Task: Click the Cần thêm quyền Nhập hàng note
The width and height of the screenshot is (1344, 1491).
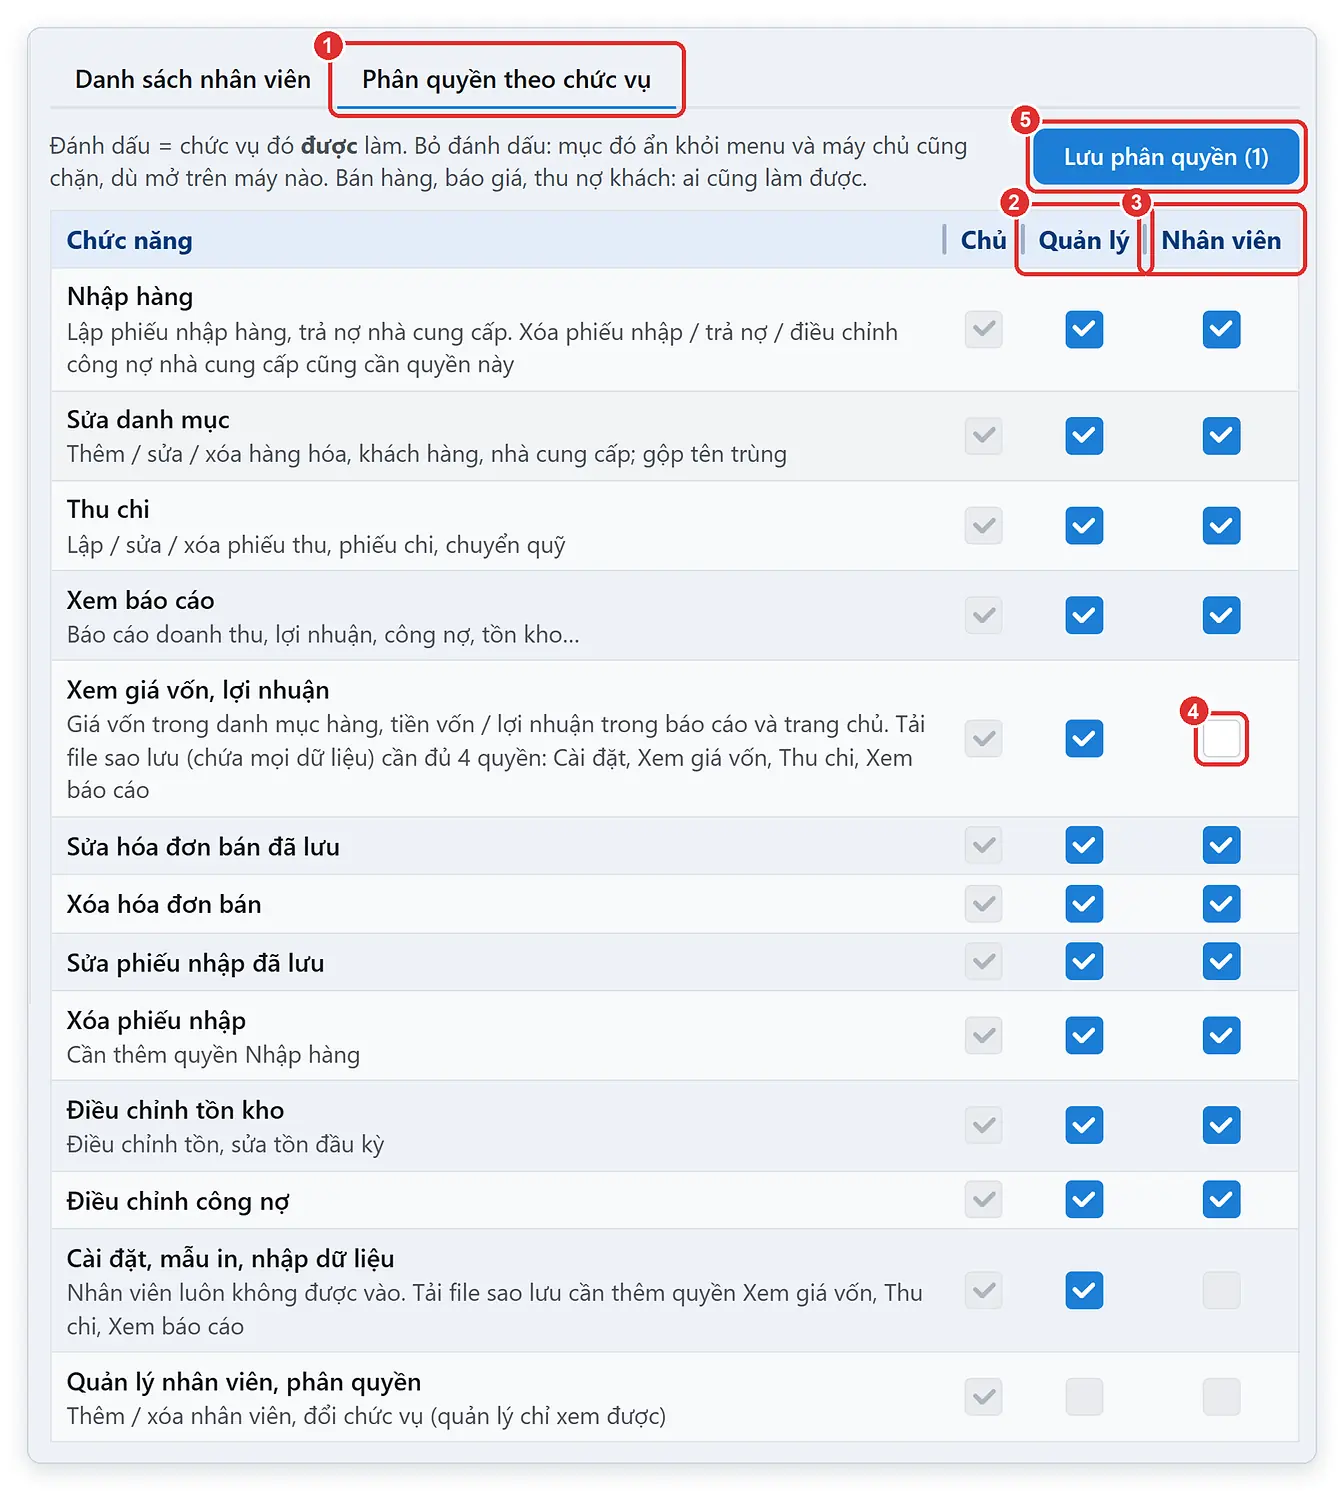Action: pyautogui.click(x=213, y=1055)
